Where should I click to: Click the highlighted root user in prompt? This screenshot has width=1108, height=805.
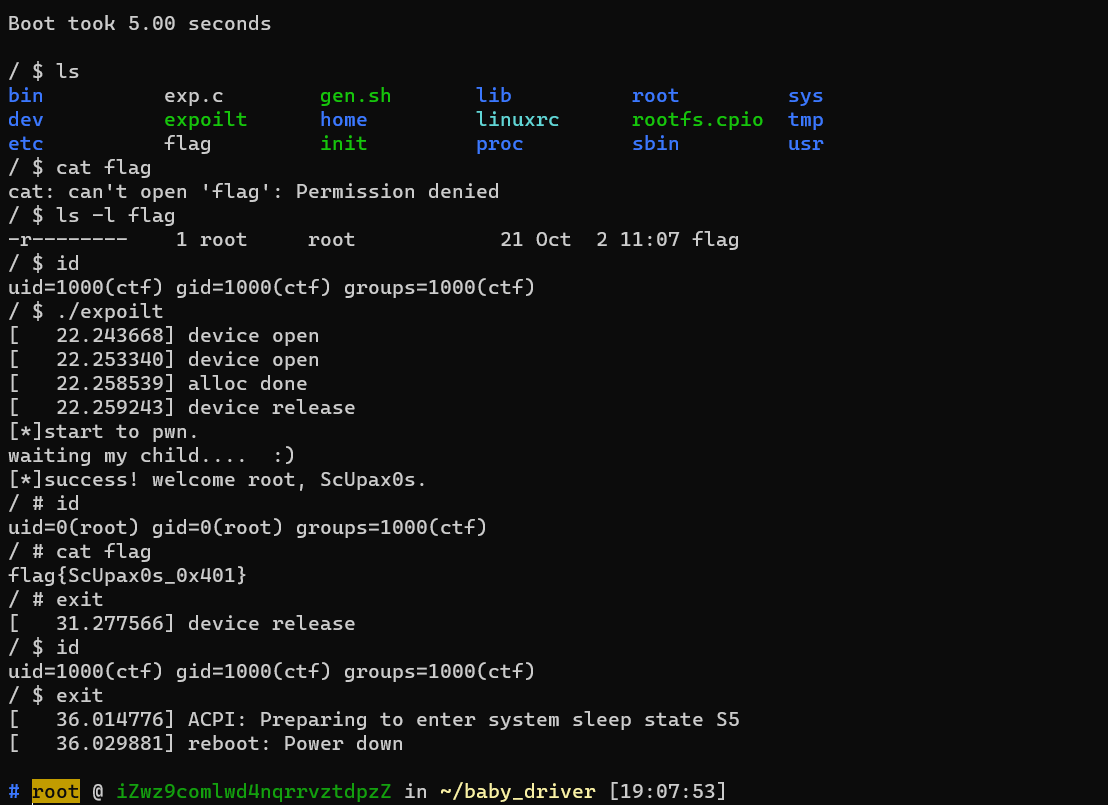[55, 792]
